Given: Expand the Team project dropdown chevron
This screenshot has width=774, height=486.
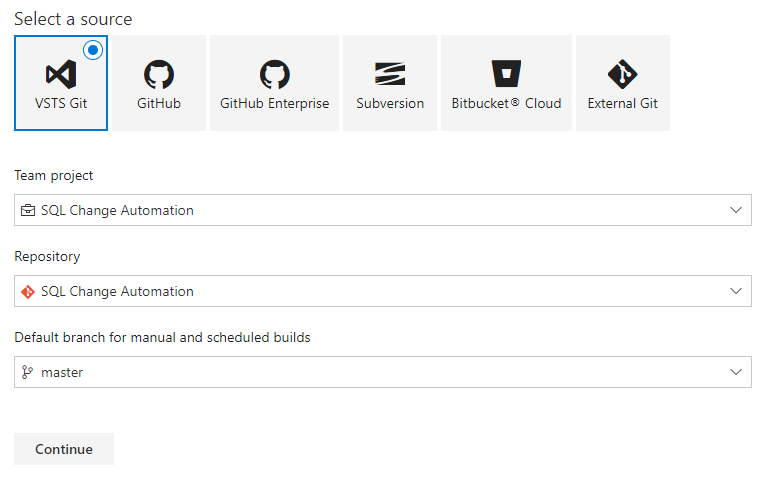Looking at the screenshot, I should pos(736,210).
